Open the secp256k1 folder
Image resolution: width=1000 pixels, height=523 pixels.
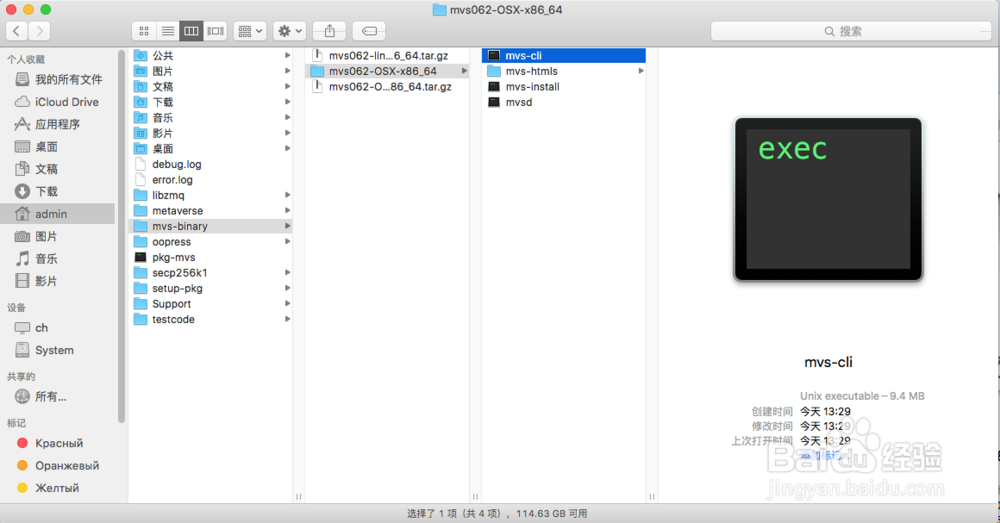212,272
